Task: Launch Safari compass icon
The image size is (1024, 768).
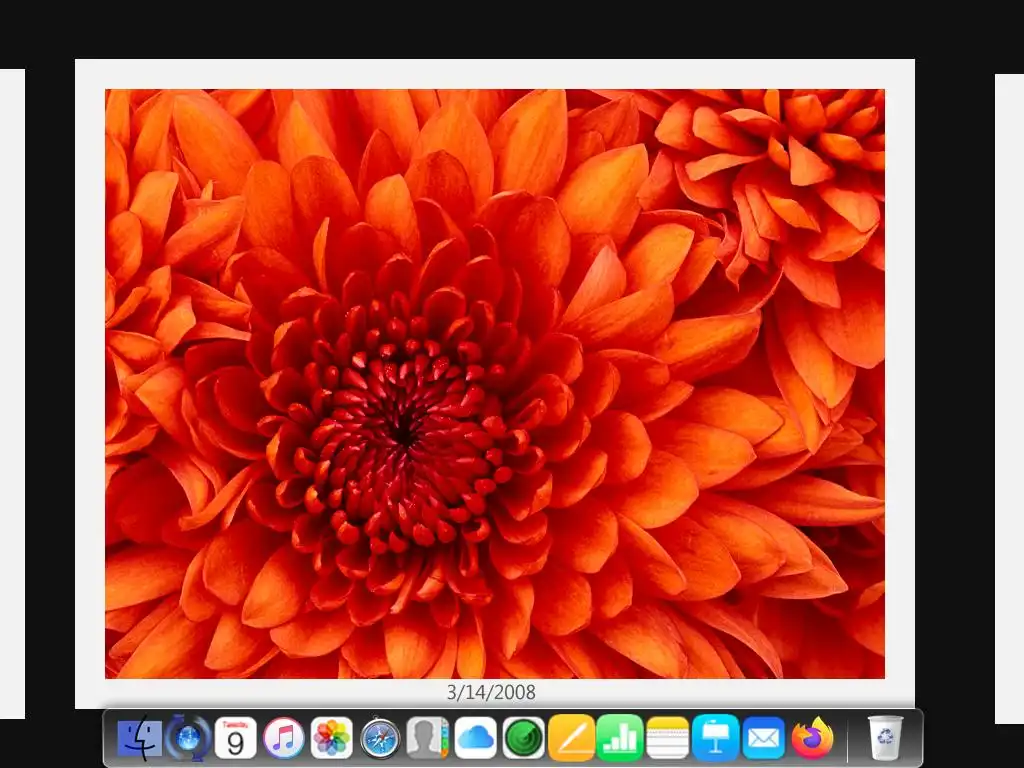Action: [380, 739]
